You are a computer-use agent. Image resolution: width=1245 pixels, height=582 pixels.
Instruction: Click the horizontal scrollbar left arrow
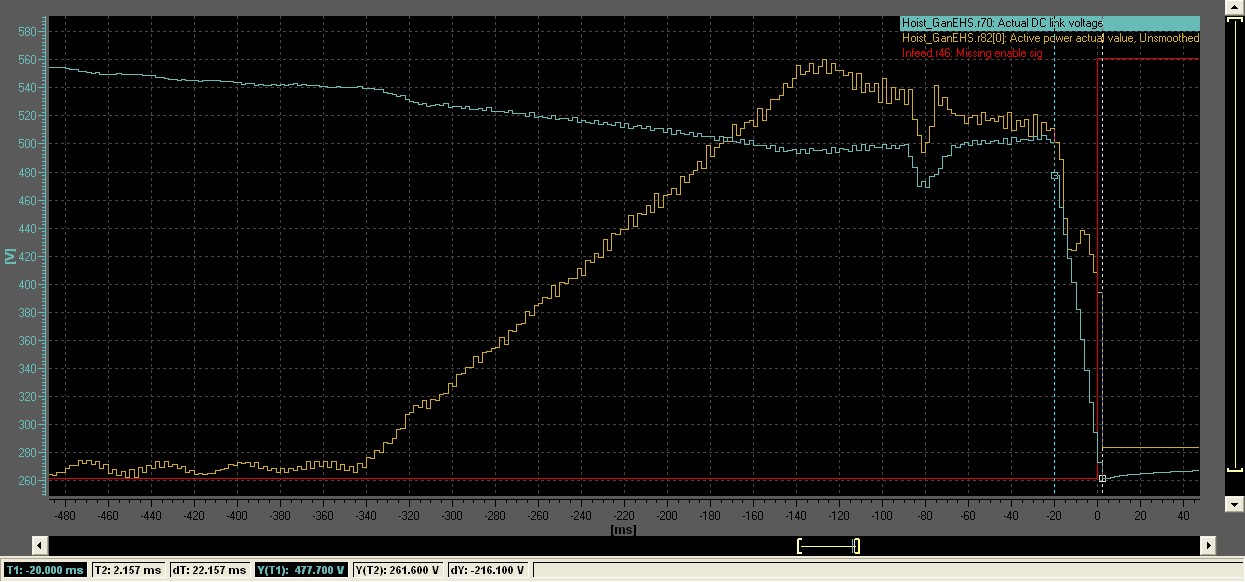tap(40, 545)
